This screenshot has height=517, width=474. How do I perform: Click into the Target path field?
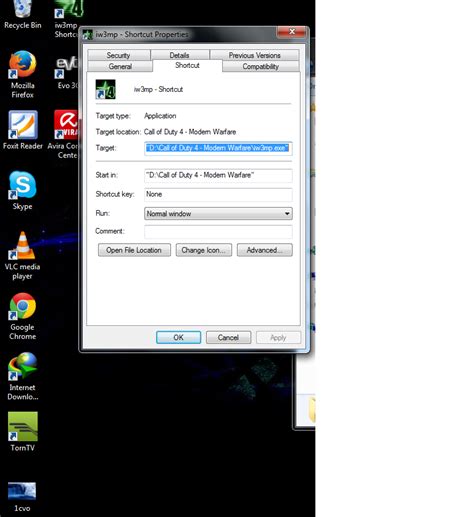[x=218, y=148]
